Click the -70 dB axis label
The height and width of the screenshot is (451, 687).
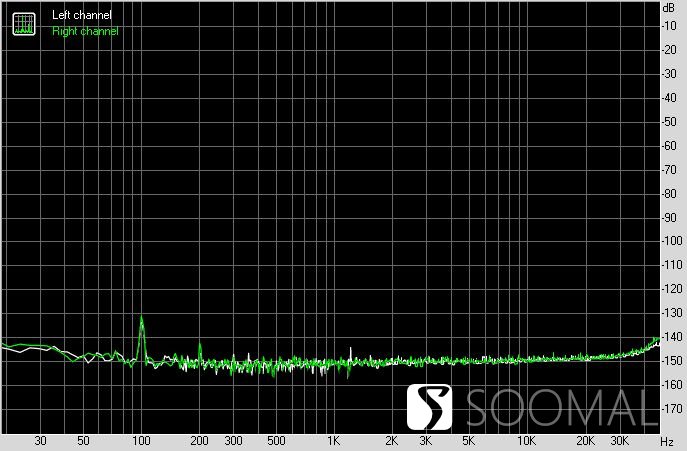671,170
